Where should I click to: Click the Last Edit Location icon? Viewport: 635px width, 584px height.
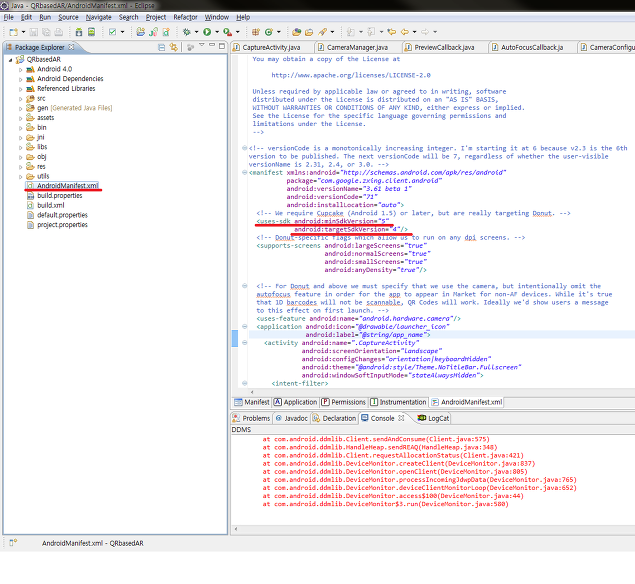point(391,32)
